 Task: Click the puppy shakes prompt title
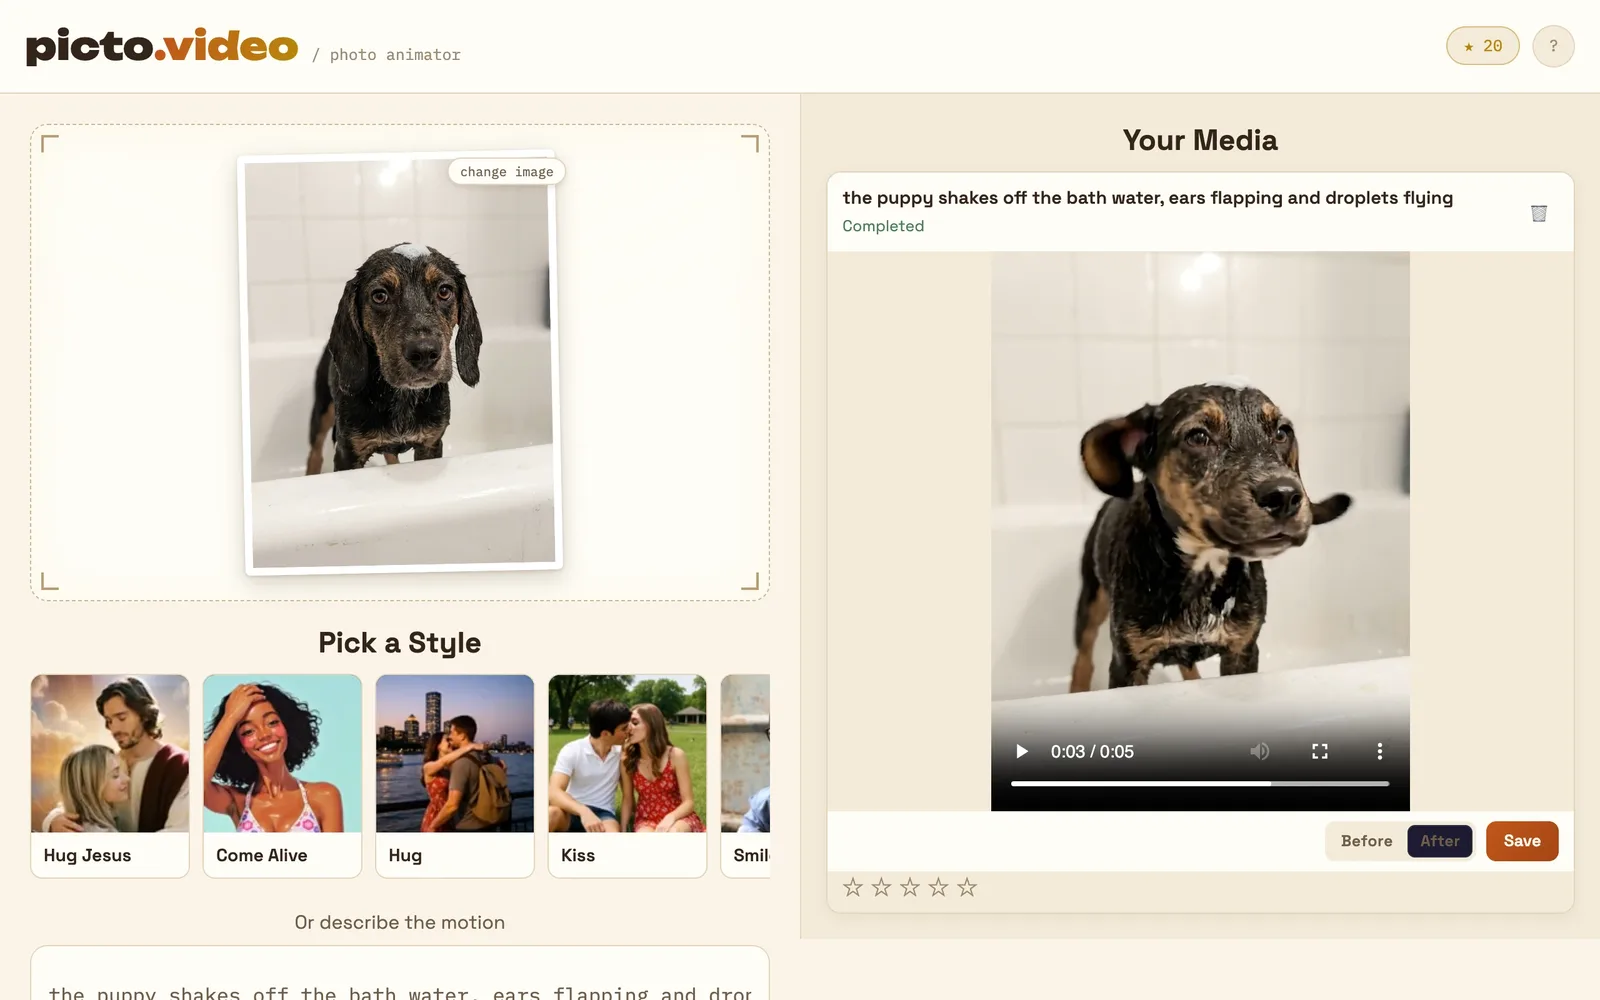pos(1147,198)
